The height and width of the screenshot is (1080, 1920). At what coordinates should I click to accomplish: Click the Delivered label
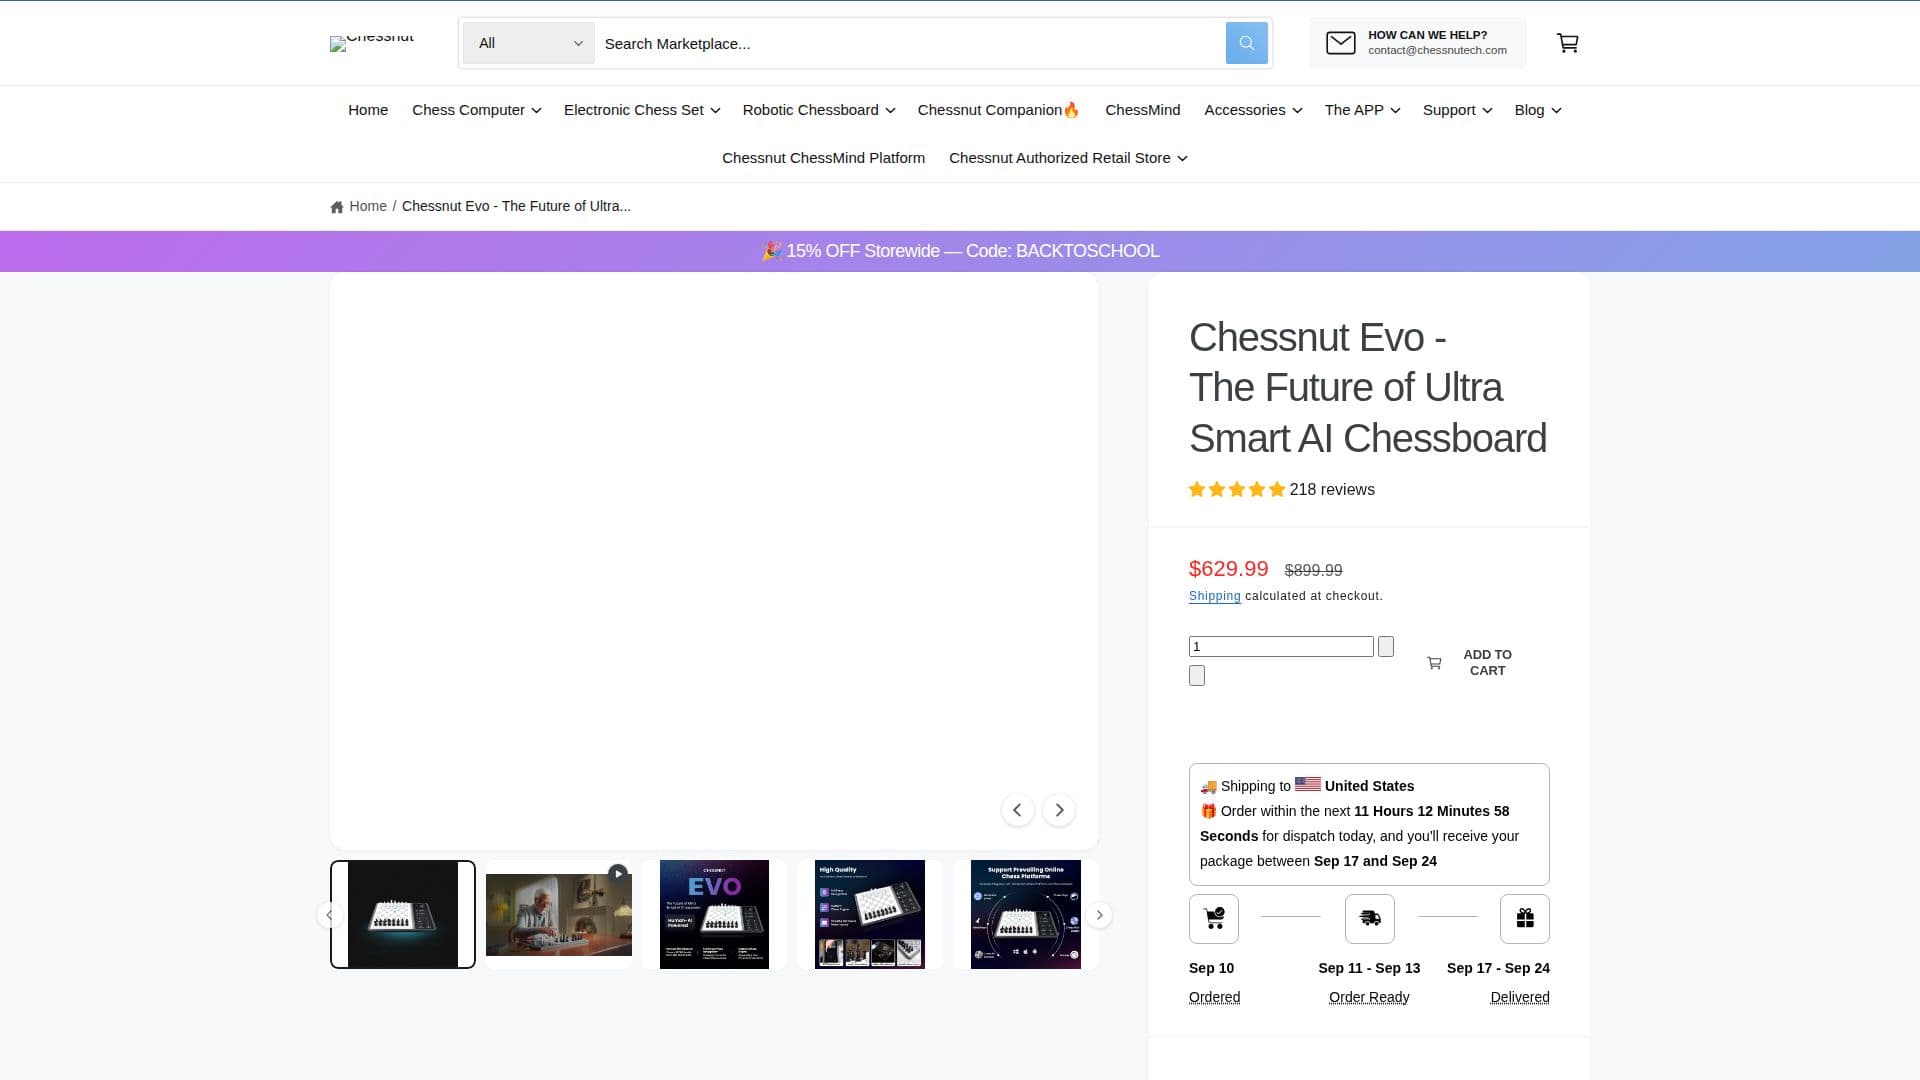[1520, 997]
